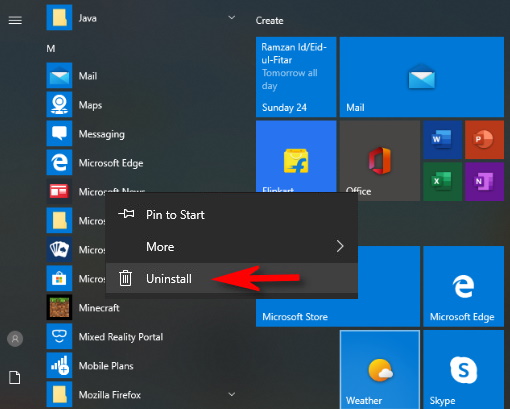Click the pin icon beside Pin to Start
510x409 pixels.
click(x=126, y=214)
